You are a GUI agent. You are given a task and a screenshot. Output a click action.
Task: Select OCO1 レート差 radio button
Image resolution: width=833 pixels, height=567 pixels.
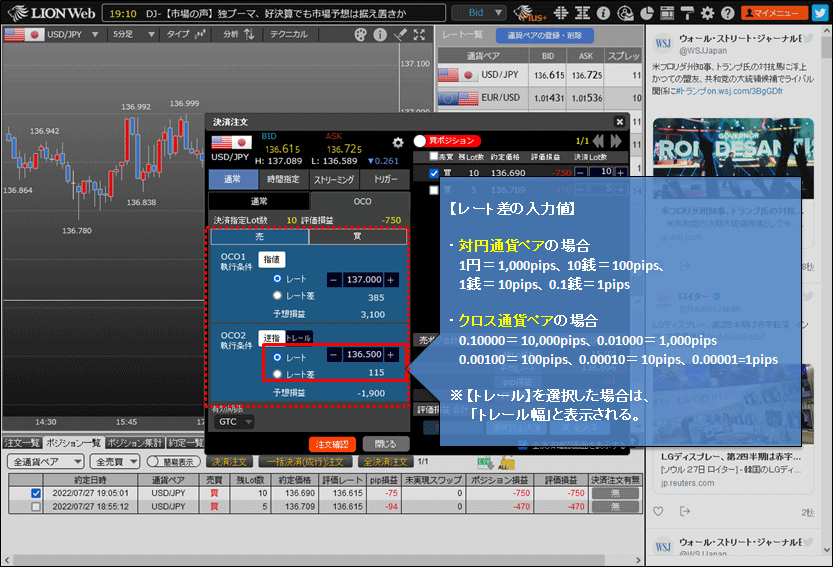coord(277,295)
